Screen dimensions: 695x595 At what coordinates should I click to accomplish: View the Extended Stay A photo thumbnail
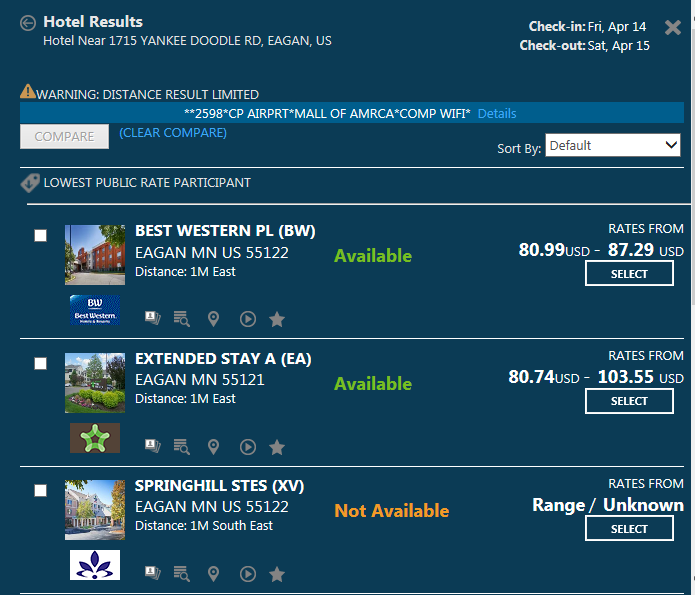tap(95, 383)
